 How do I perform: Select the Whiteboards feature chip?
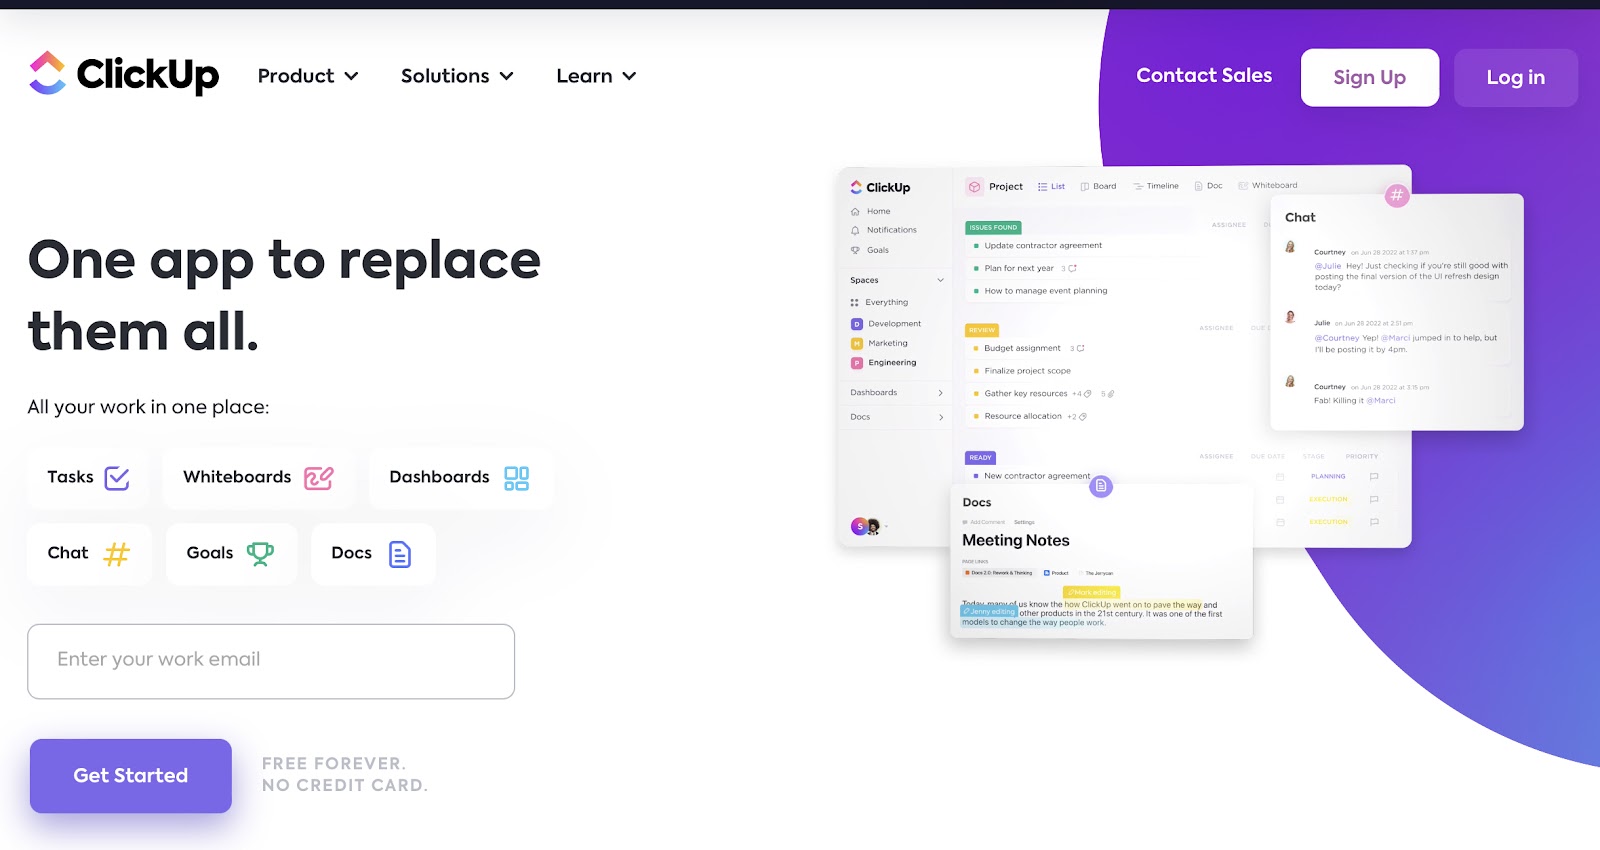click(258, 478)
